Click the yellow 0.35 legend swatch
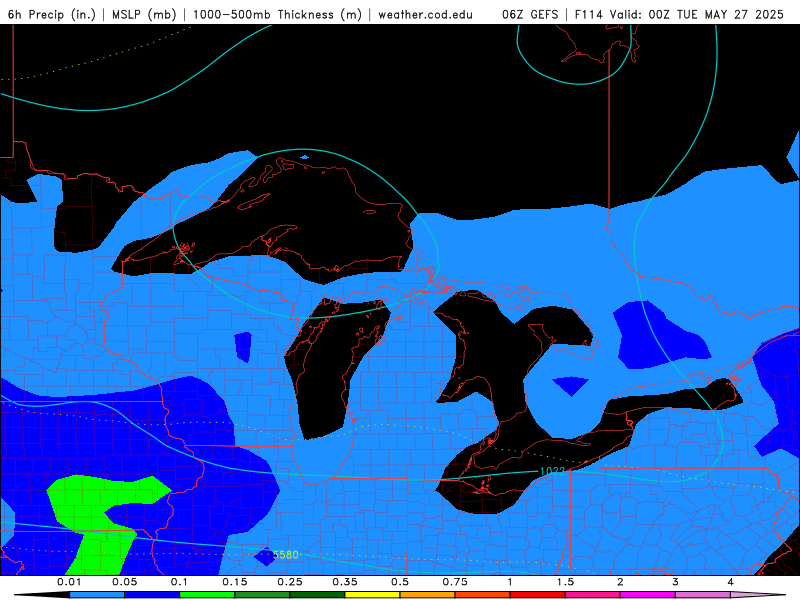The height and width of the screenshot is (600, 800). point(372,595)
